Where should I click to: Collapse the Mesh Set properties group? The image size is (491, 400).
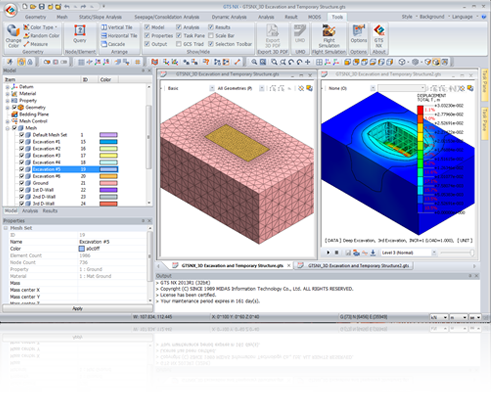click(6, 228)
